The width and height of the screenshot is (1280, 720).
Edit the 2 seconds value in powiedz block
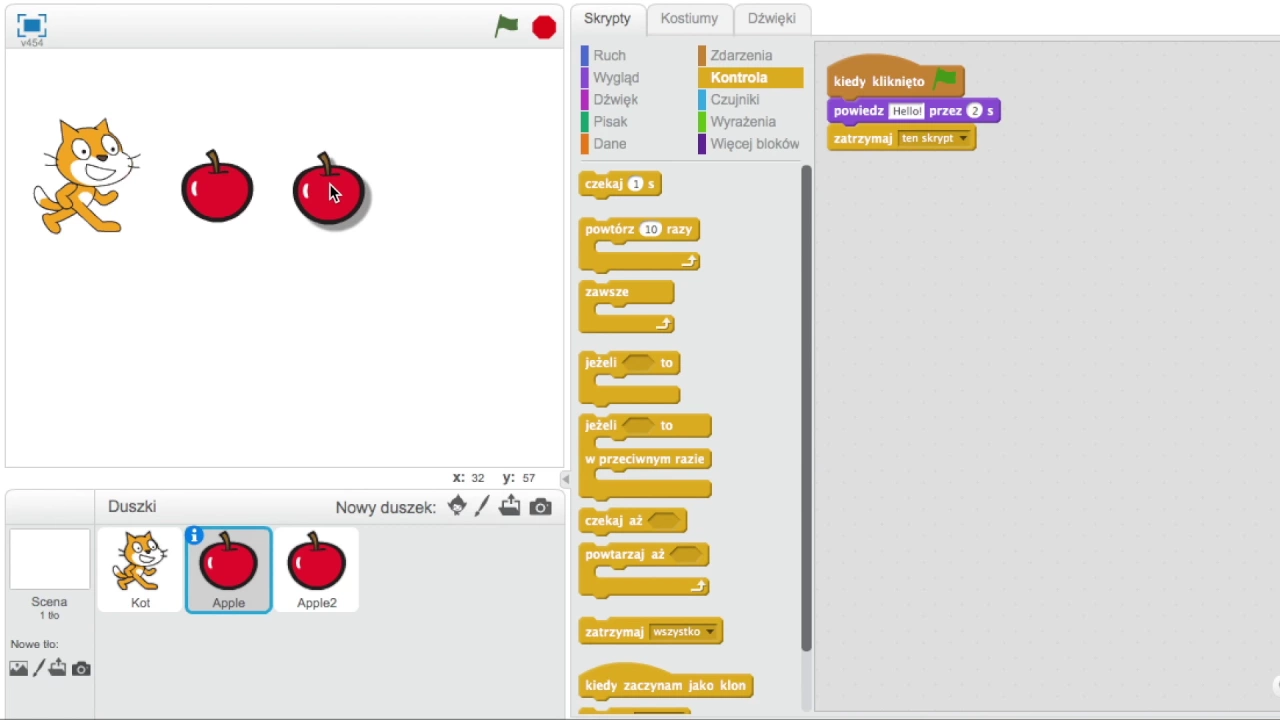[974, 111]
